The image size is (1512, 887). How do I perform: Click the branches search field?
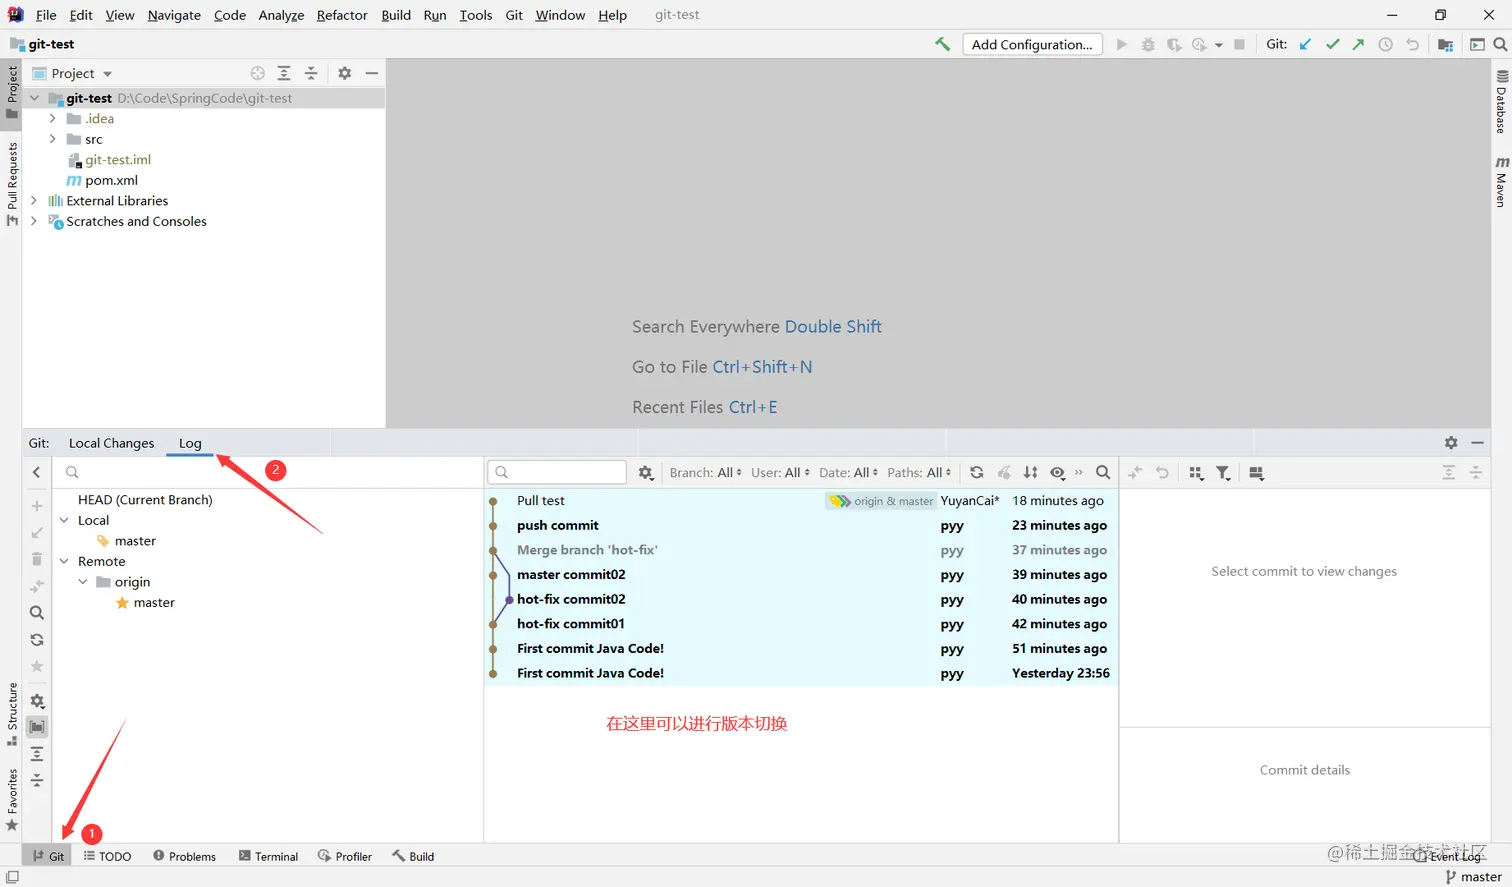pos(270,472)
